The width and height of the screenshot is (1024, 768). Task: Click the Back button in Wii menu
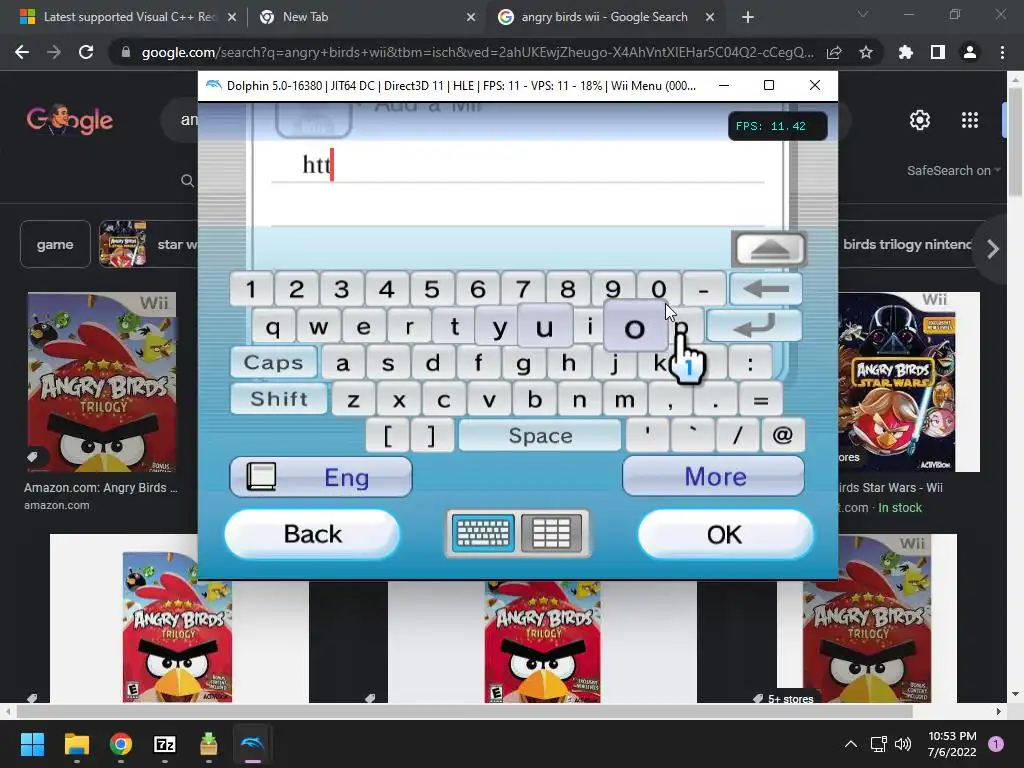(312, 534)
